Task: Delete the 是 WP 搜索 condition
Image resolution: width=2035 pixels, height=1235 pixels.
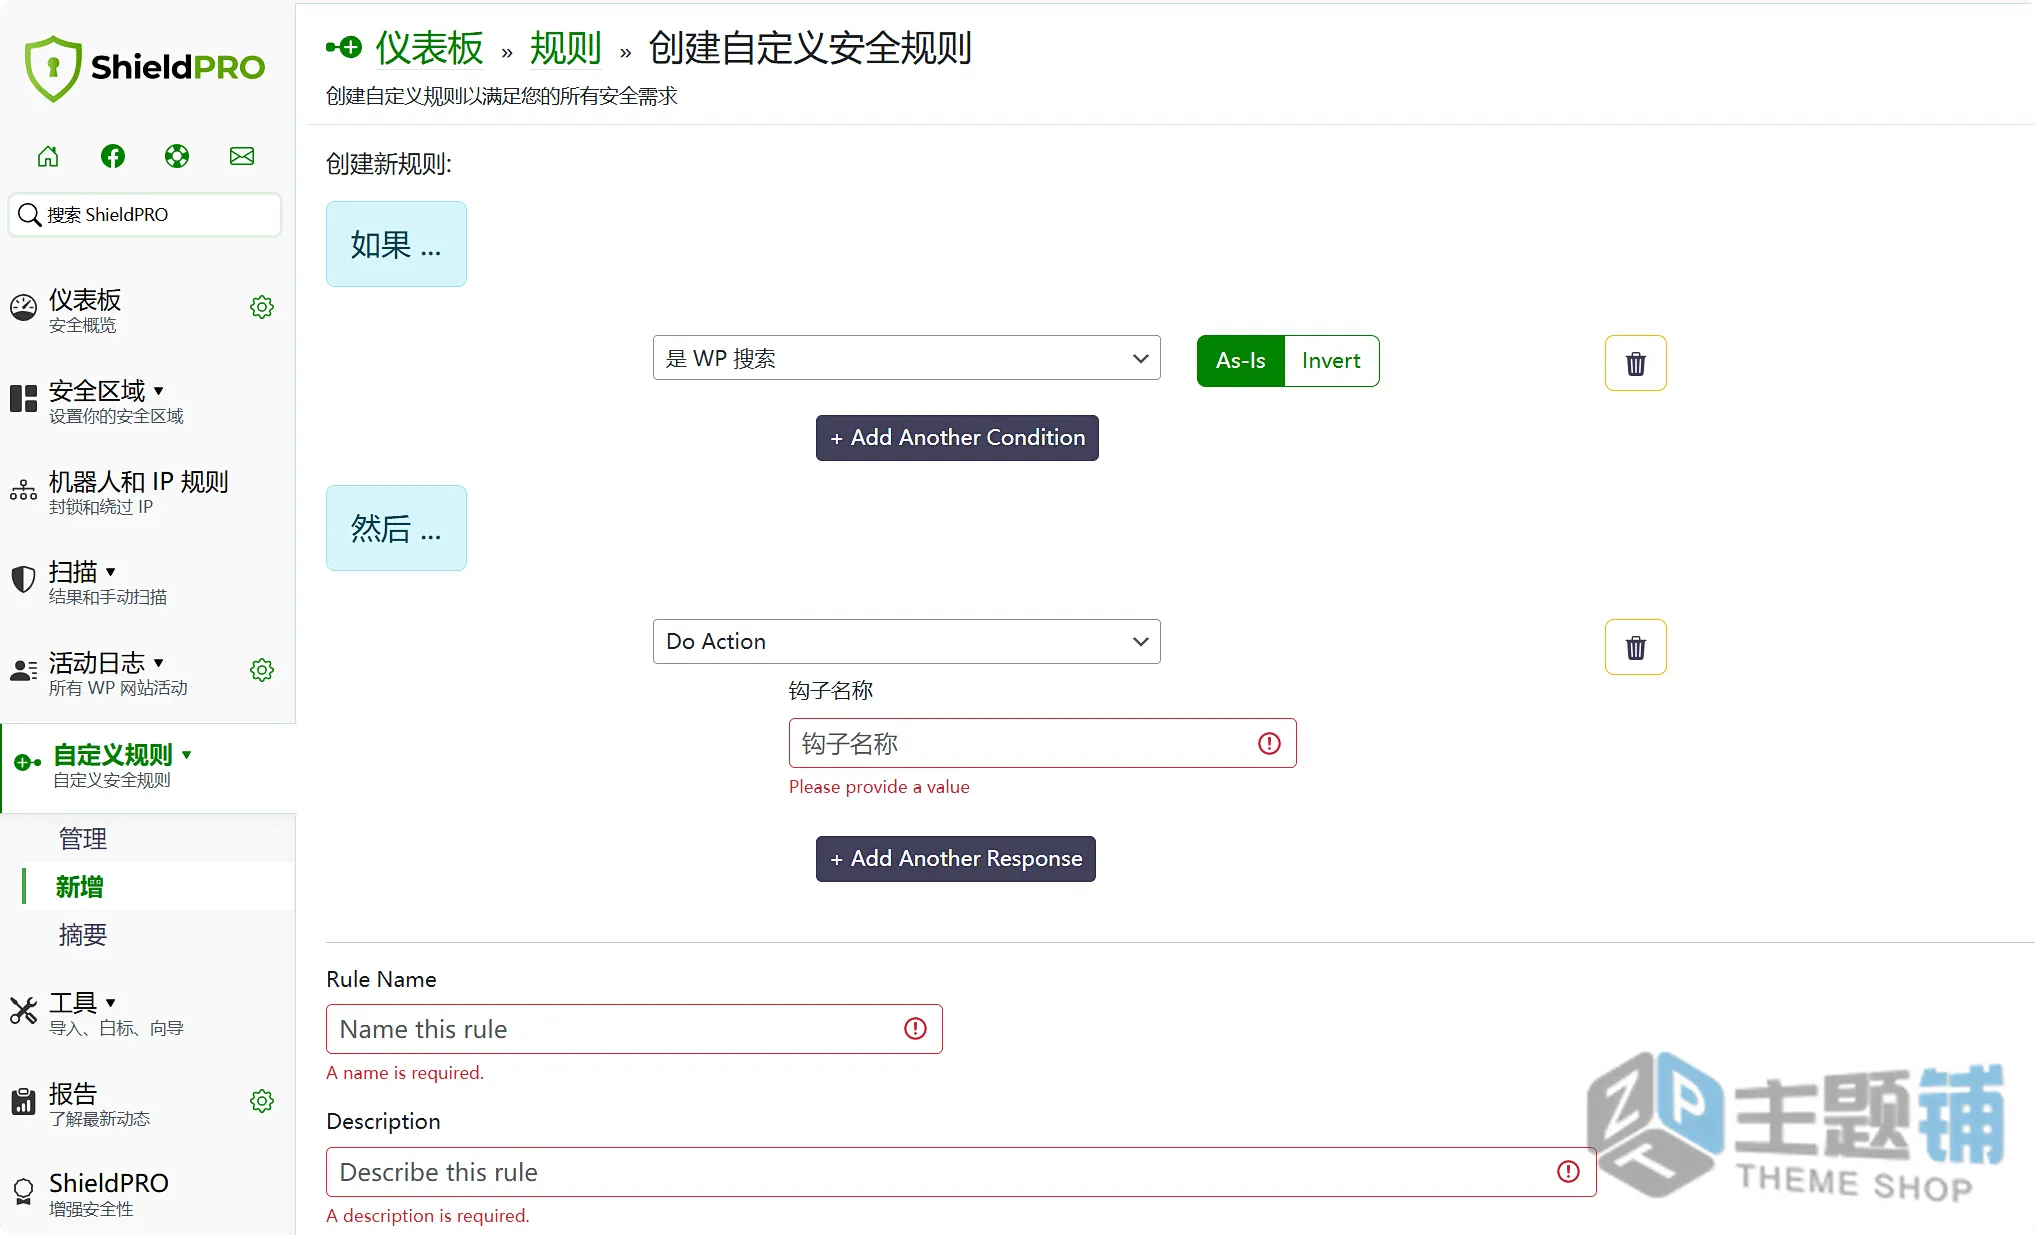Action: (x=1636, y=363)
